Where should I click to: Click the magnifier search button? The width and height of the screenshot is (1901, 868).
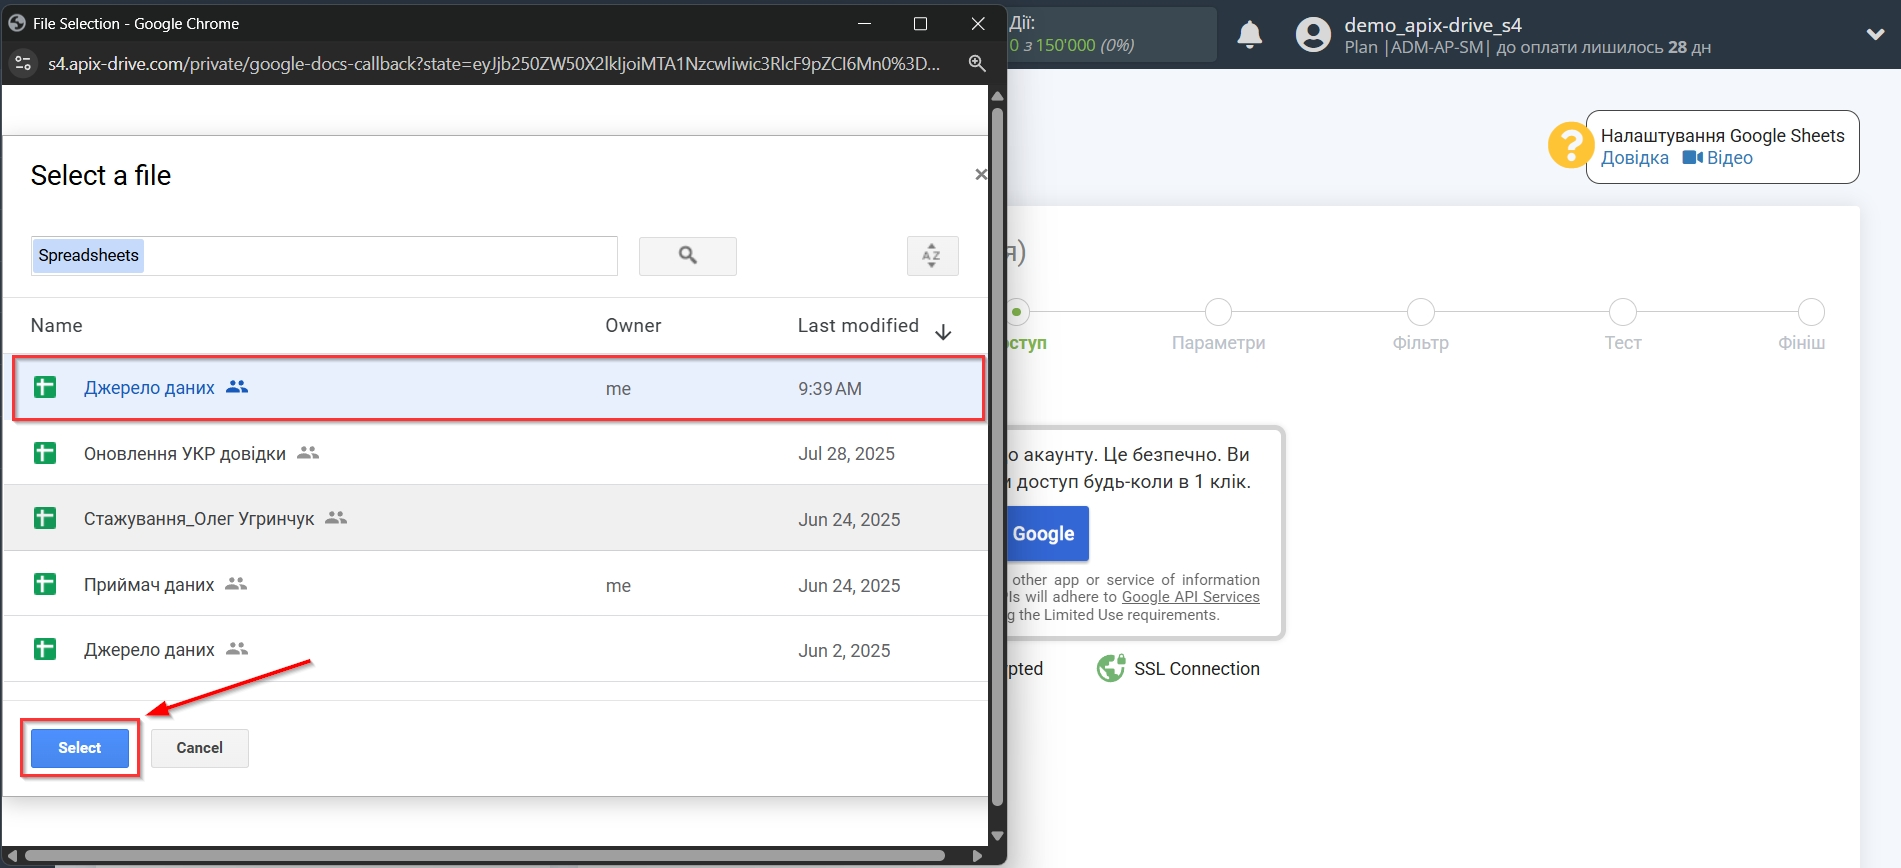(x=688, y=256)
